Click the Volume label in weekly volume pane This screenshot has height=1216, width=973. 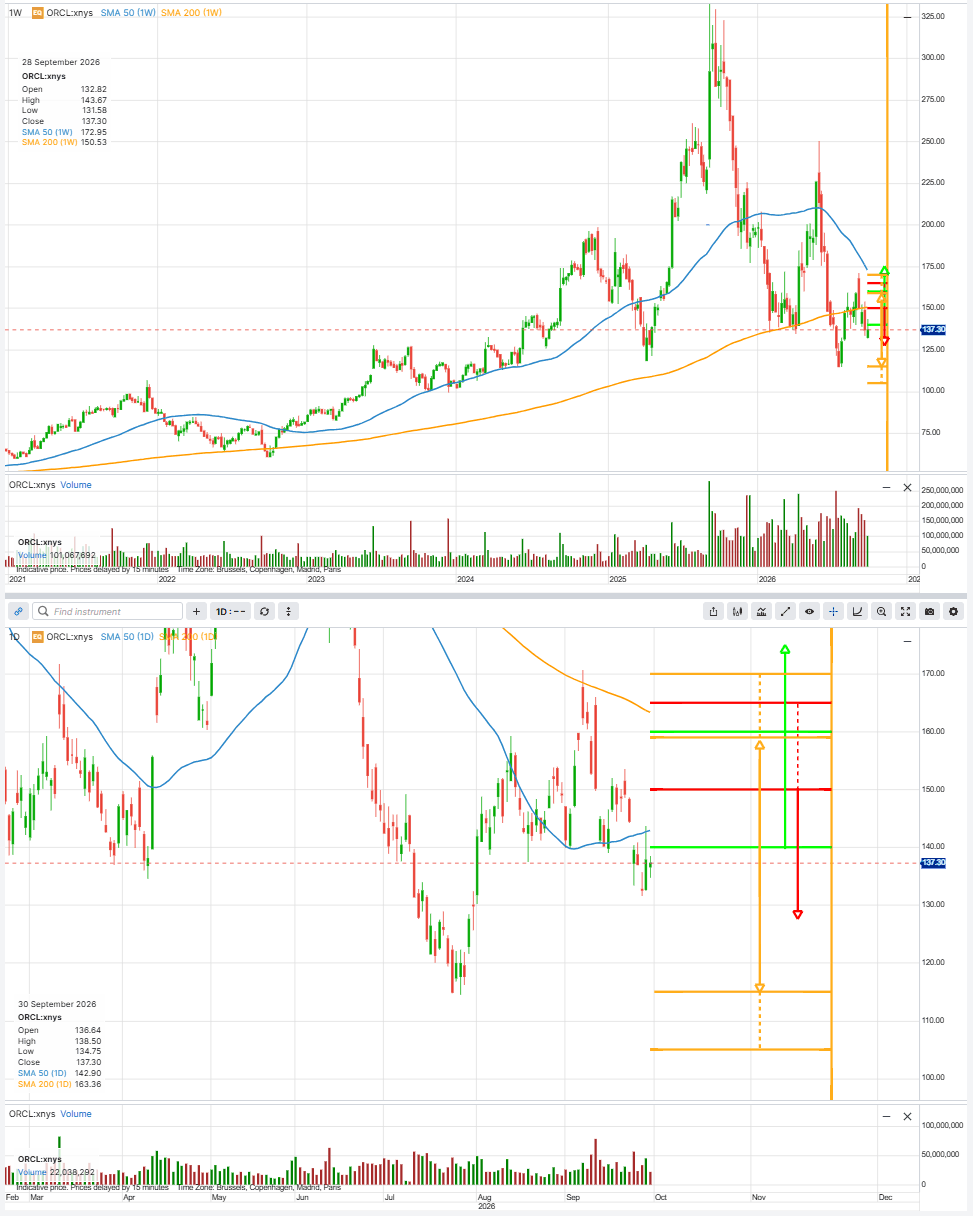pos(75,485)
